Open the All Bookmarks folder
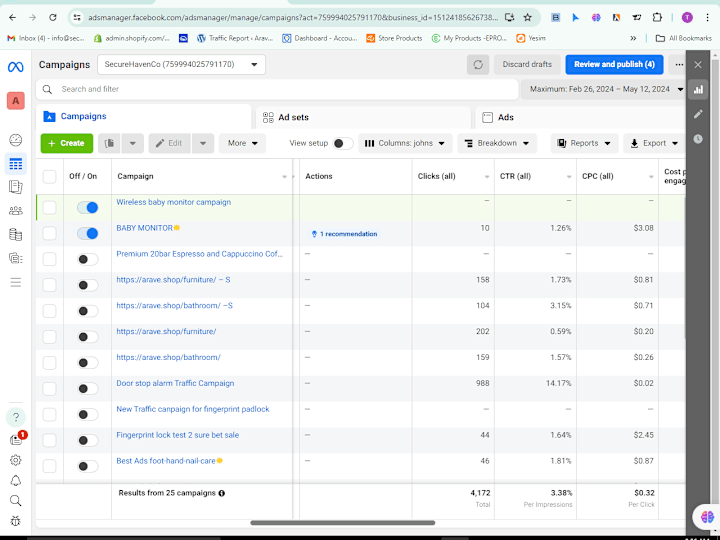 tap(684, 39)
